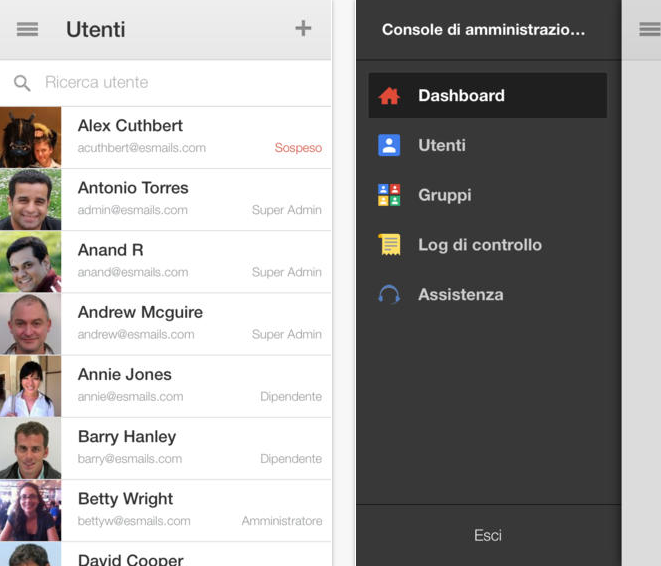Open Andrew Mcguire's profile photo

30,324
